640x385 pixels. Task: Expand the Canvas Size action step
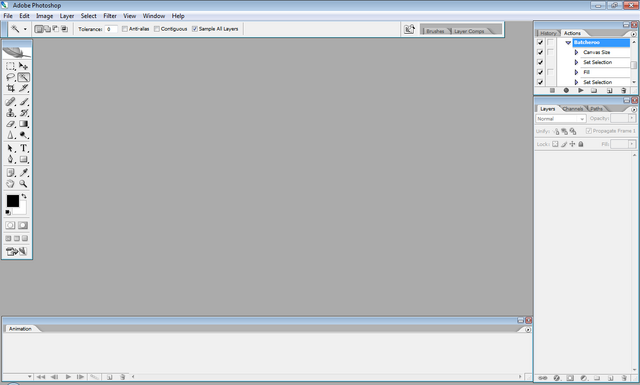[576, 52]
